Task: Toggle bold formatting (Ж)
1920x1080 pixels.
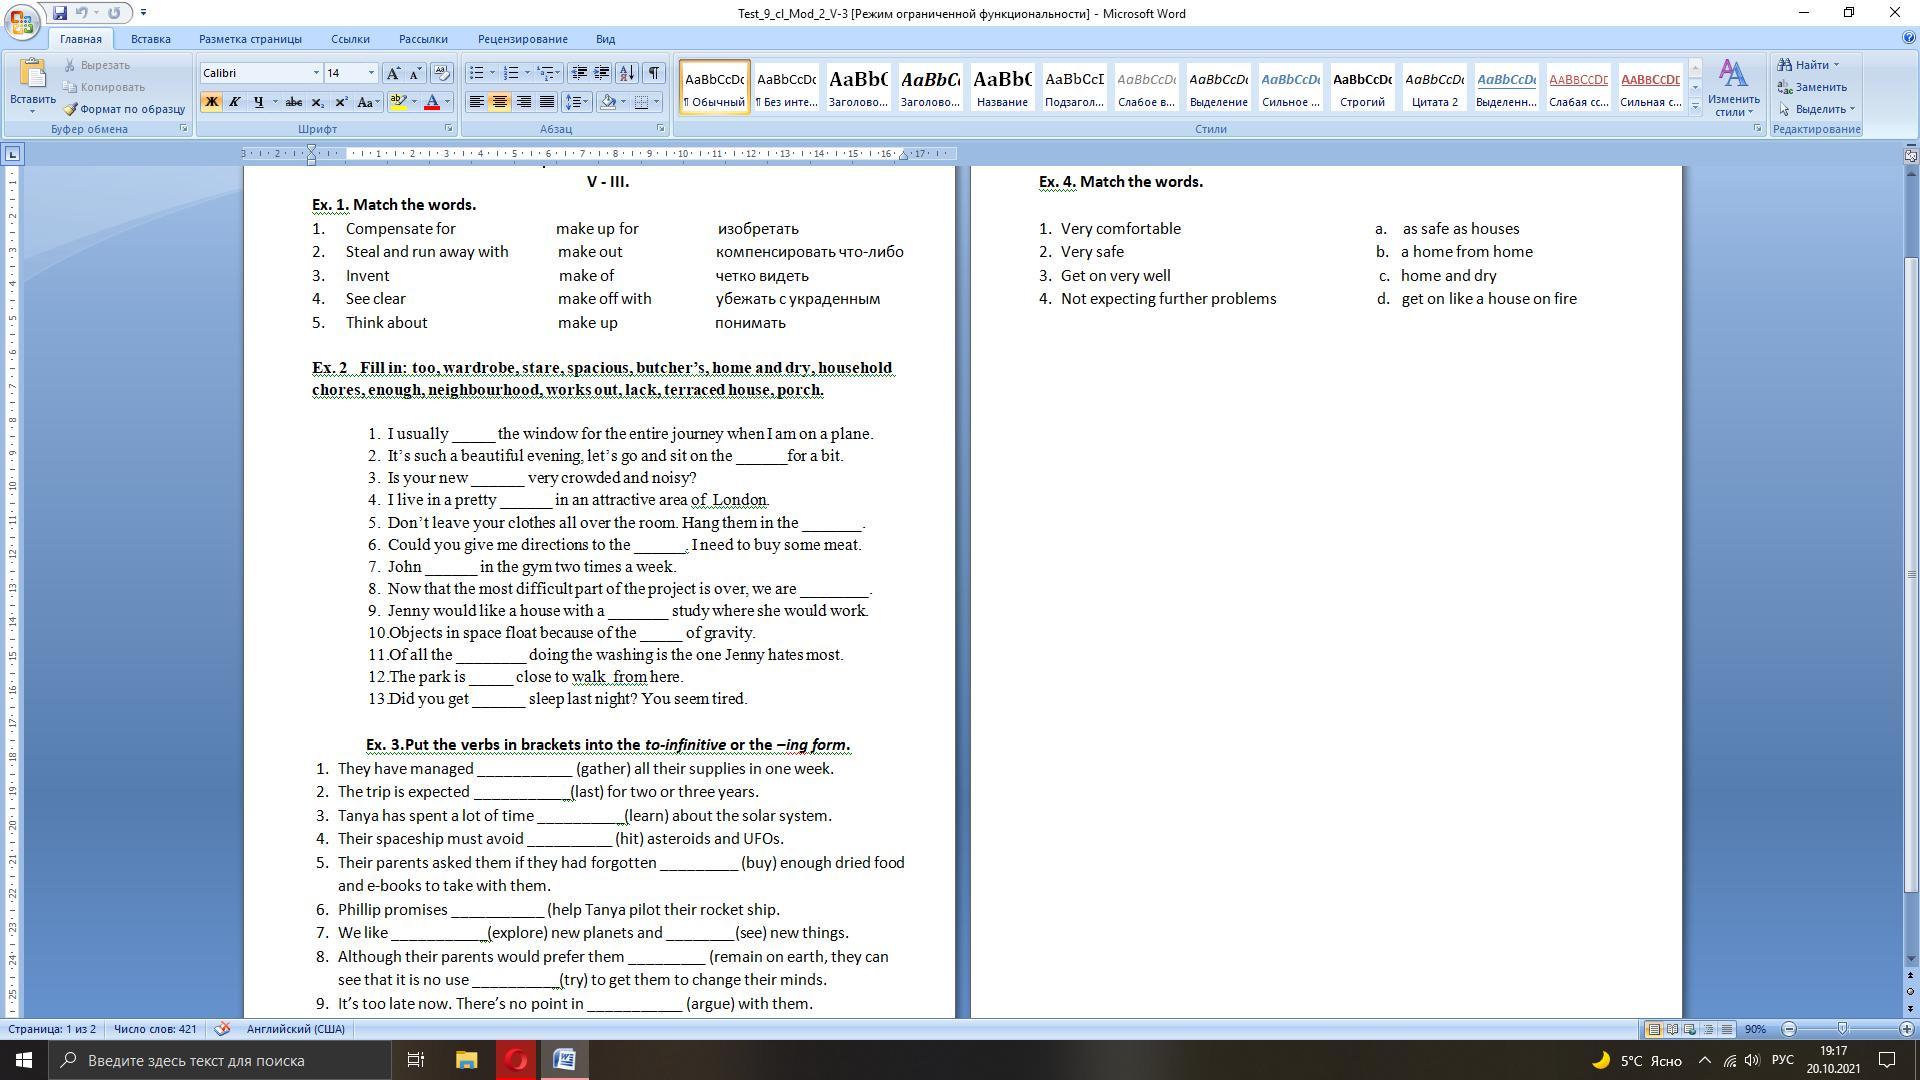Action: pos(211,102)
